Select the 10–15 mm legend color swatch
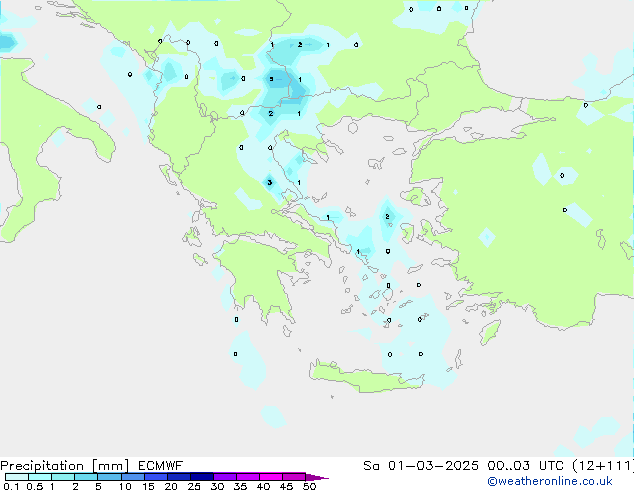 coord(132,477)
